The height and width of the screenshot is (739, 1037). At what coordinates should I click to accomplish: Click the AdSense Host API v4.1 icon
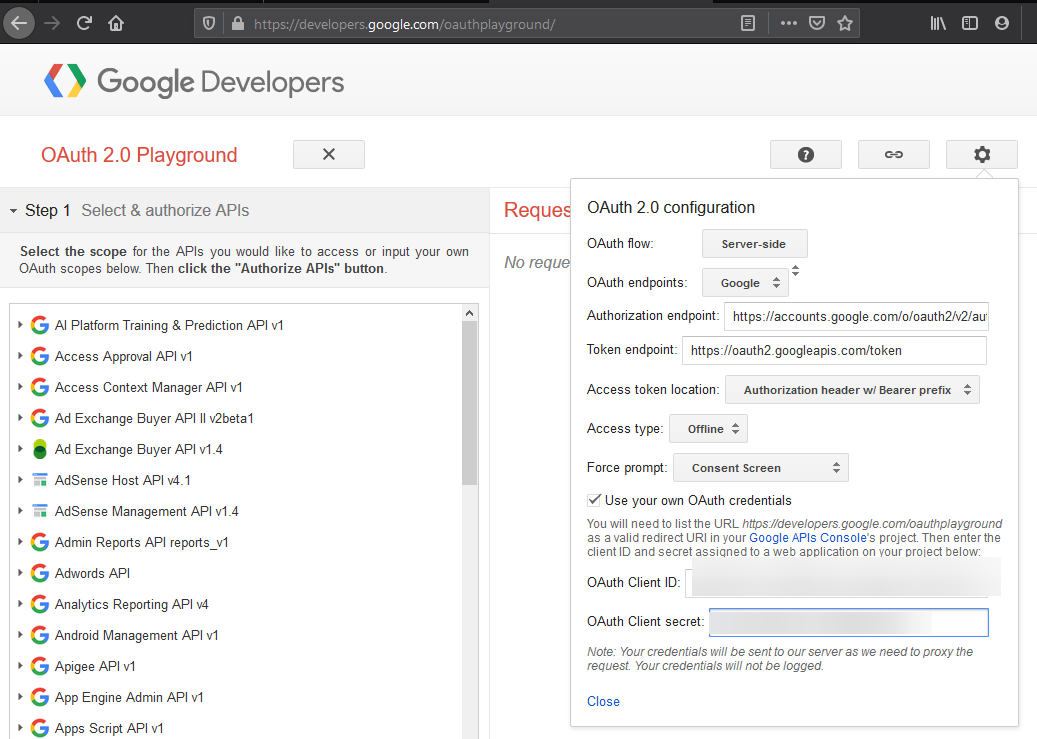(x=40, y=480)
